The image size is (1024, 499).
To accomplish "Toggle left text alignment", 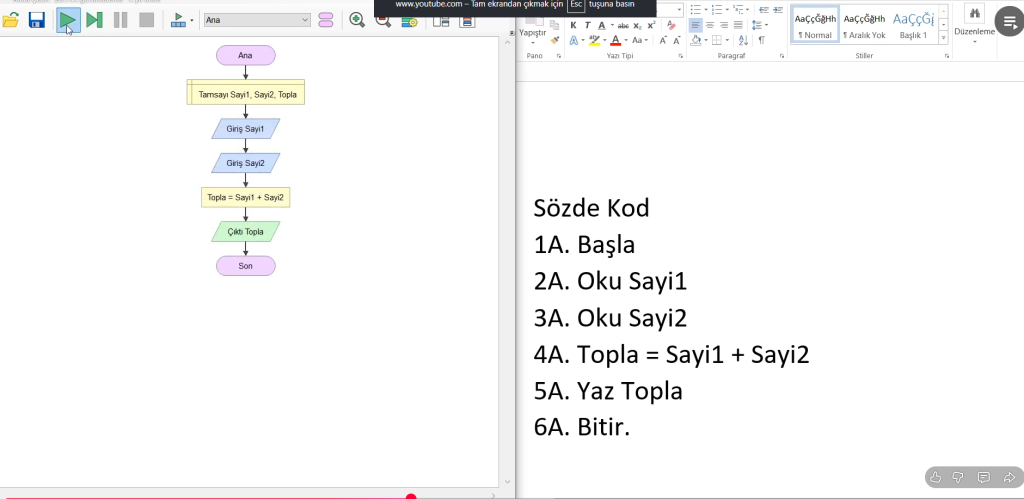I will click(x=694, y=25).
